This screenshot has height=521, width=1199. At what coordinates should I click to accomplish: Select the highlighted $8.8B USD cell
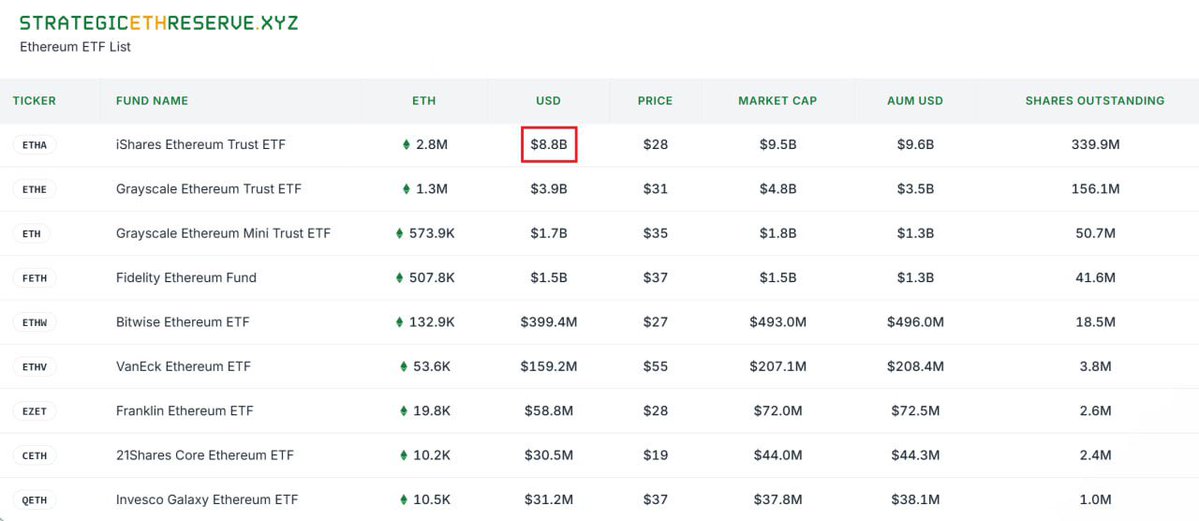coord(549,145)
